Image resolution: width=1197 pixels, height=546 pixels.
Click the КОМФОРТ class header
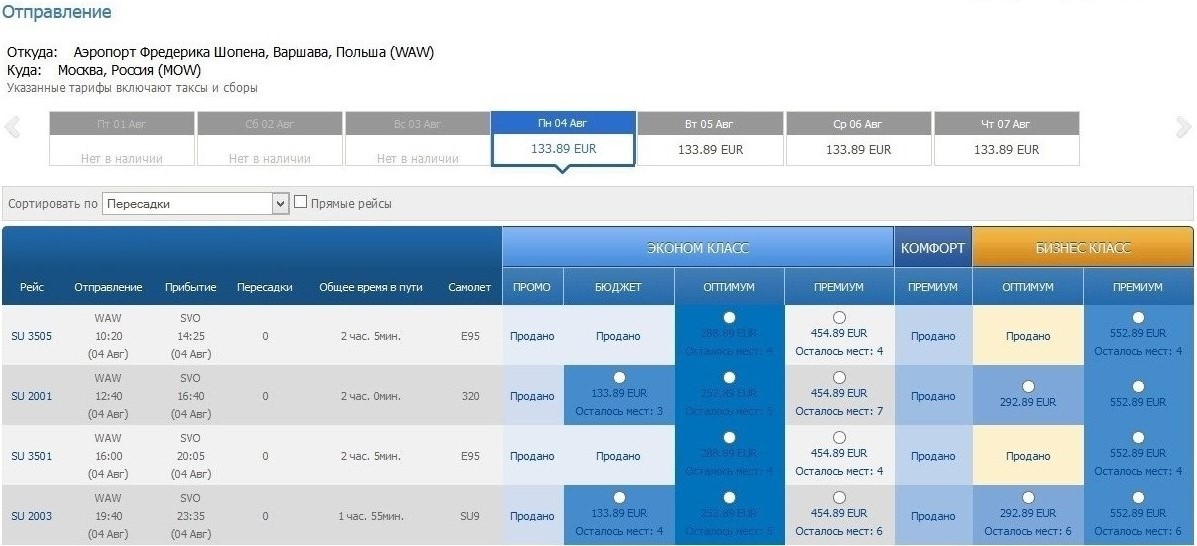click(x=932, y=247)
